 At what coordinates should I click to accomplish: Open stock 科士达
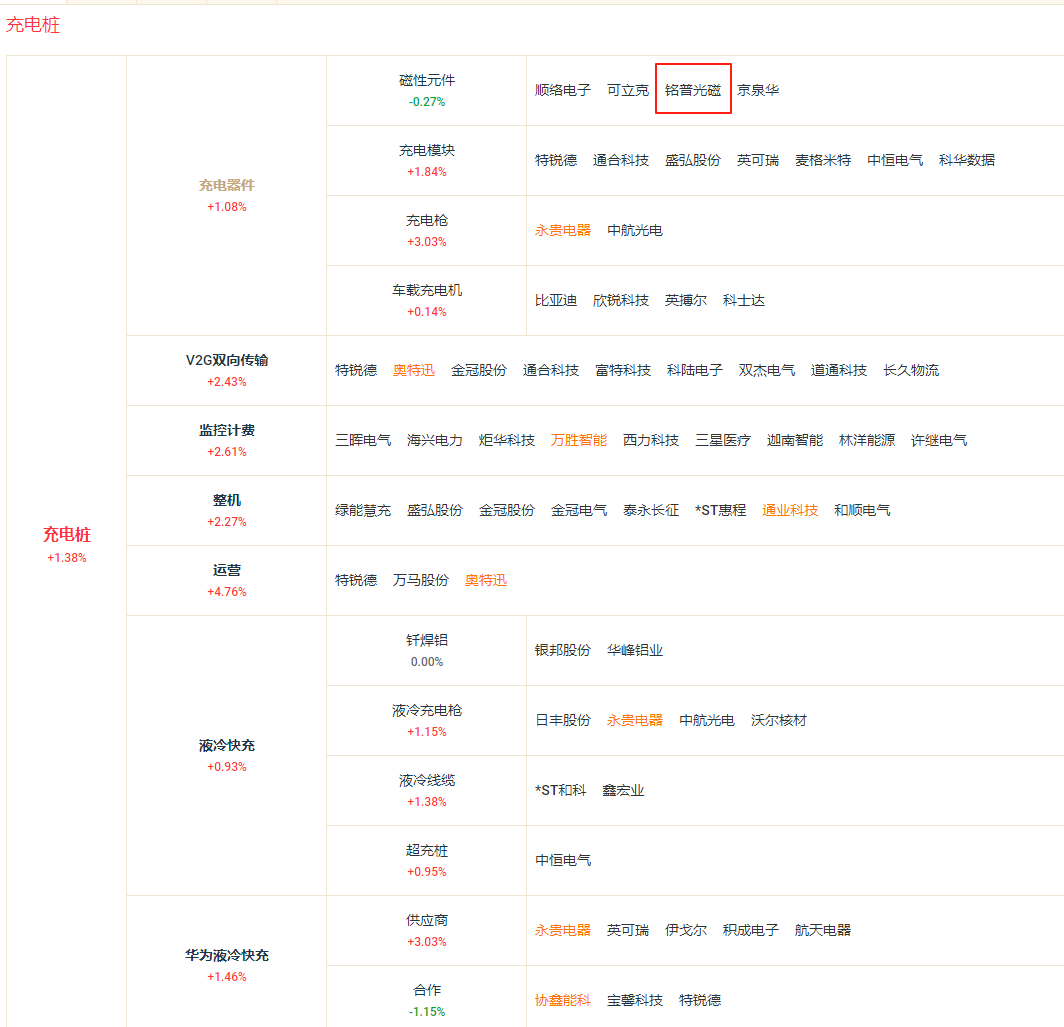(x=744, y=300)
